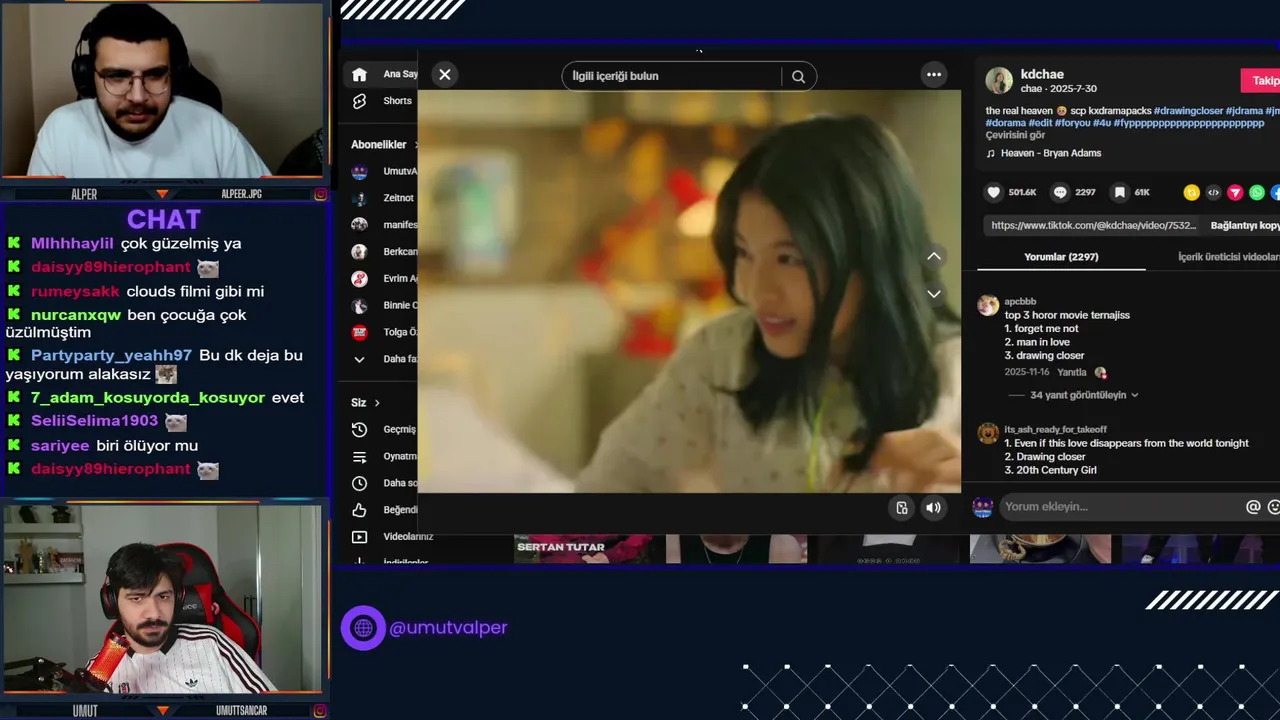Click chat message 'clouds filmi gibi mi'

coord(195,291)
